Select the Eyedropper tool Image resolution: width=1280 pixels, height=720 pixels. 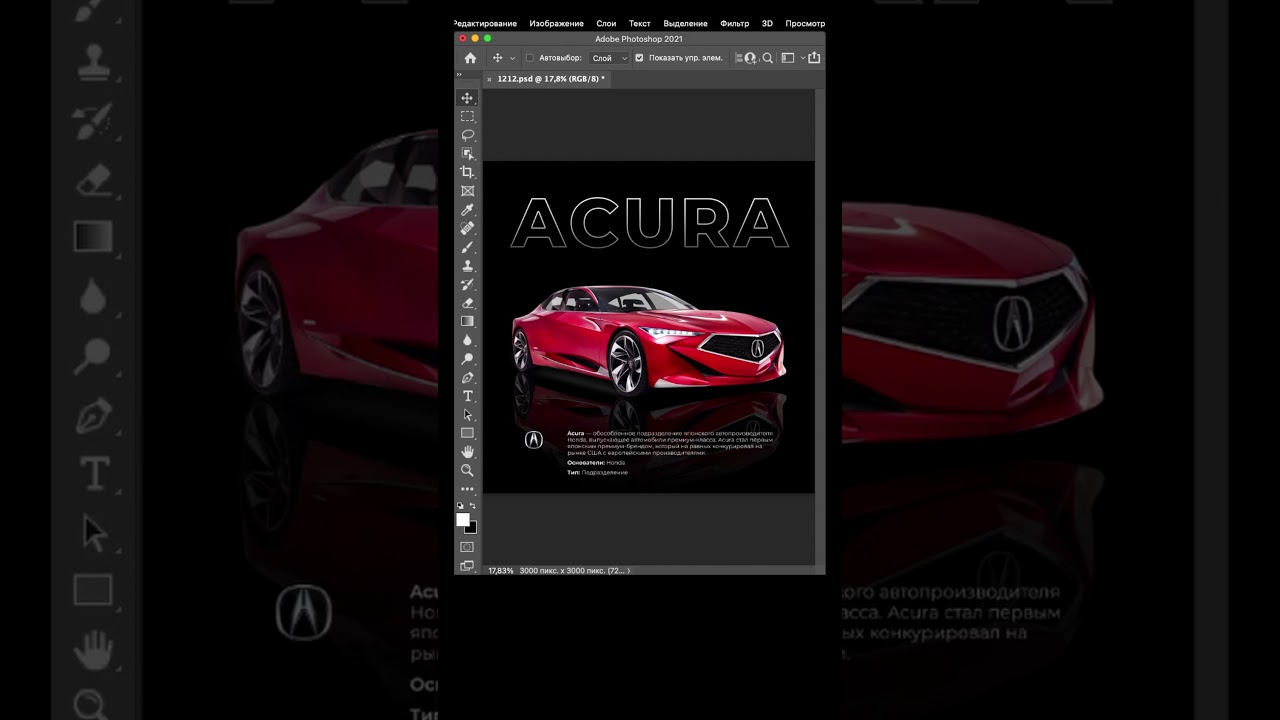(467, 209)
